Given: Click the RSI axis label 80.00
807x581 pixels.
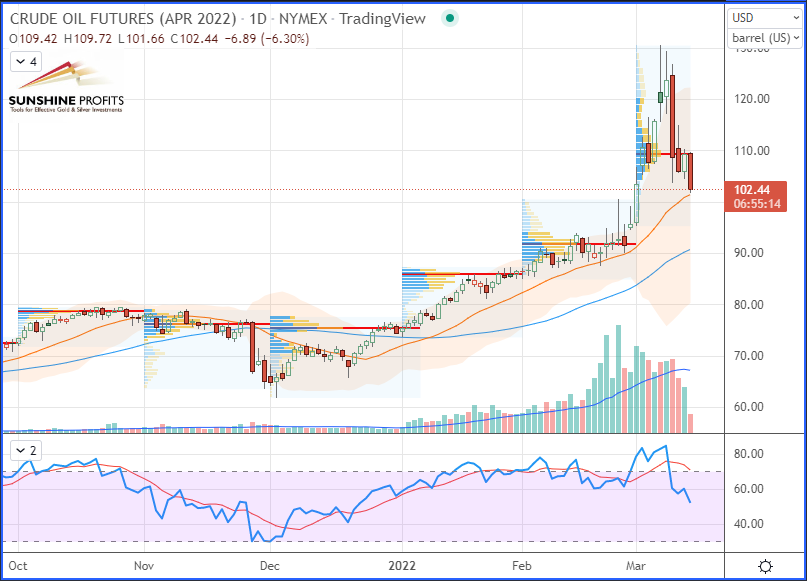Looking at the screenshot, I should pyautogui.click(x=749, y=454).
